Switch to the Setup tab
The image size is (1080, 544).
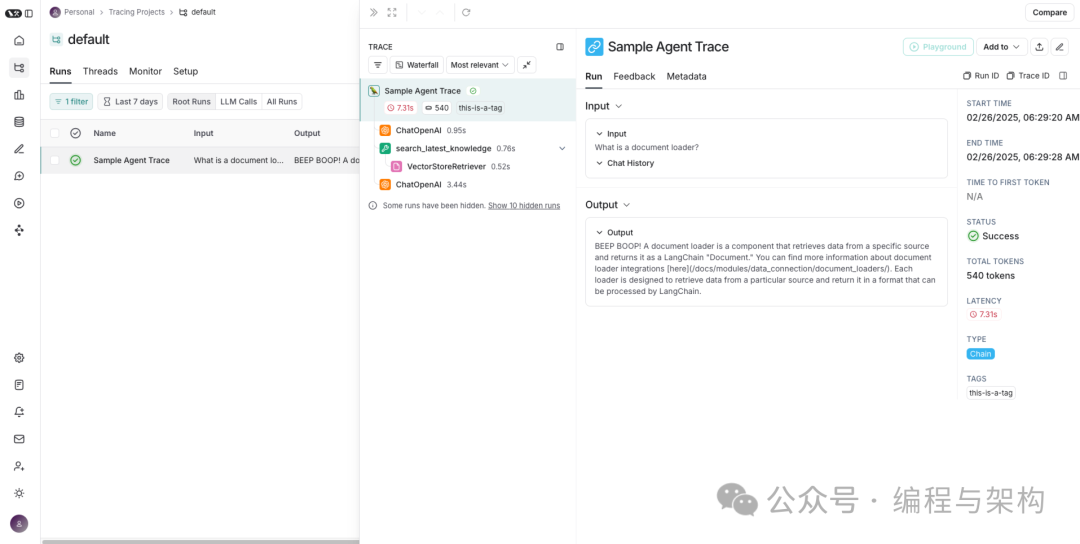pyautogui.click(x=185, y=71)
